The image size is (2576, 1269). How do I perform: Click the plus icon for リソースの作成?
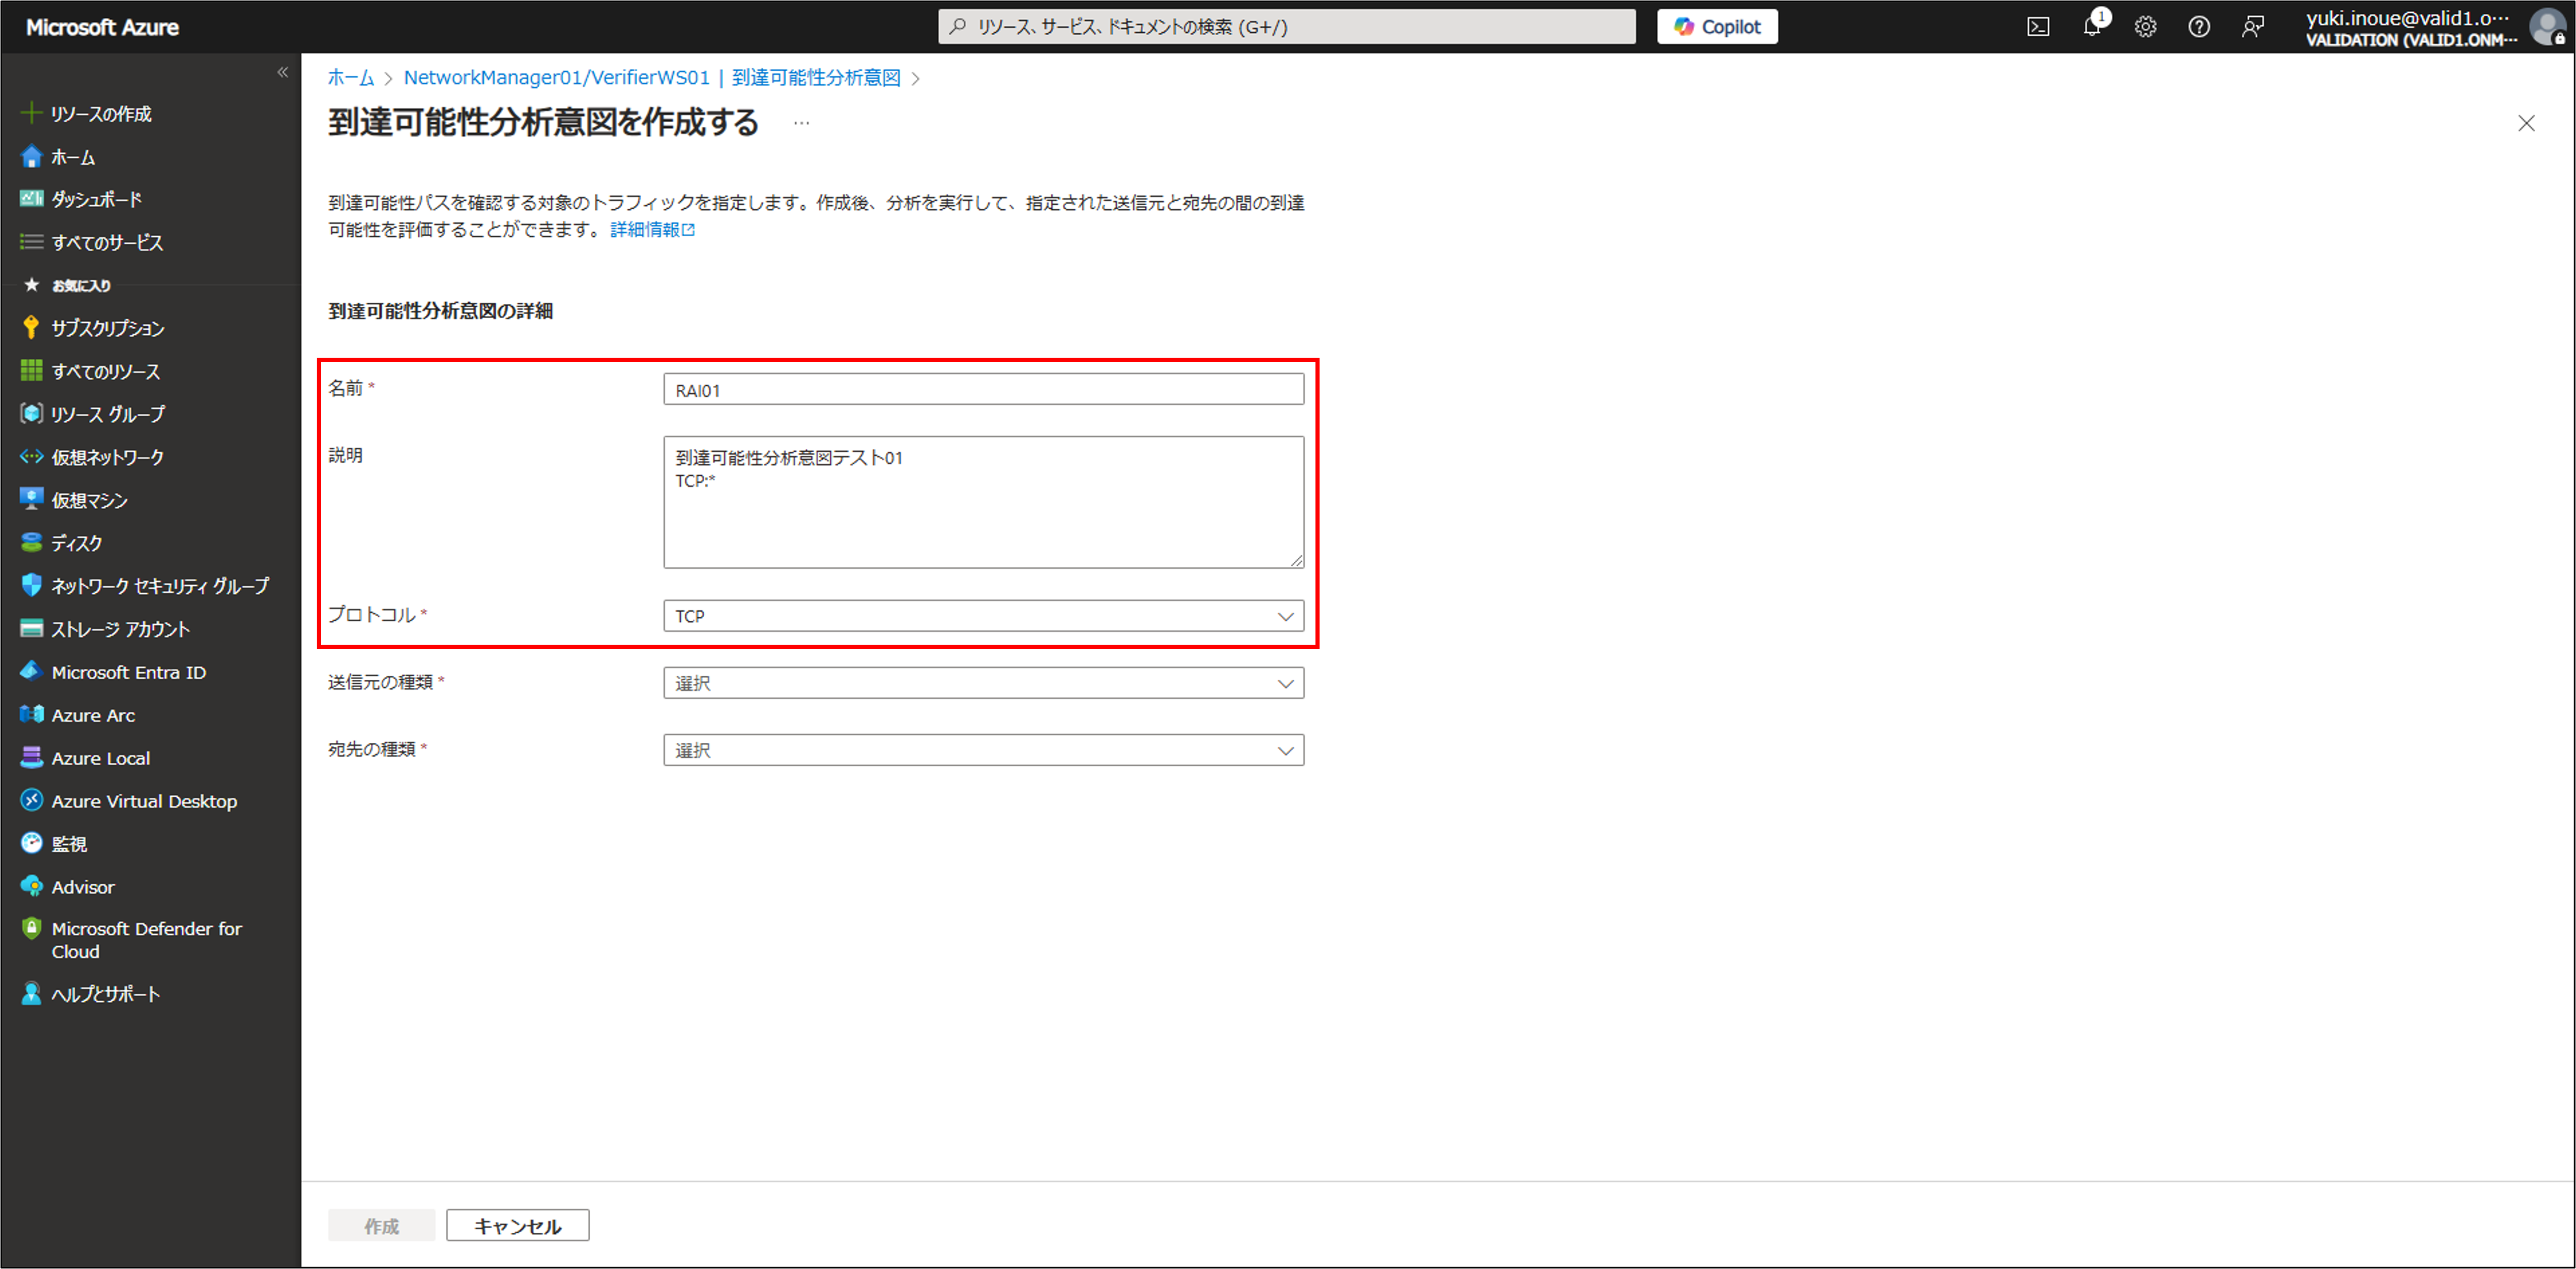point(32,113)
